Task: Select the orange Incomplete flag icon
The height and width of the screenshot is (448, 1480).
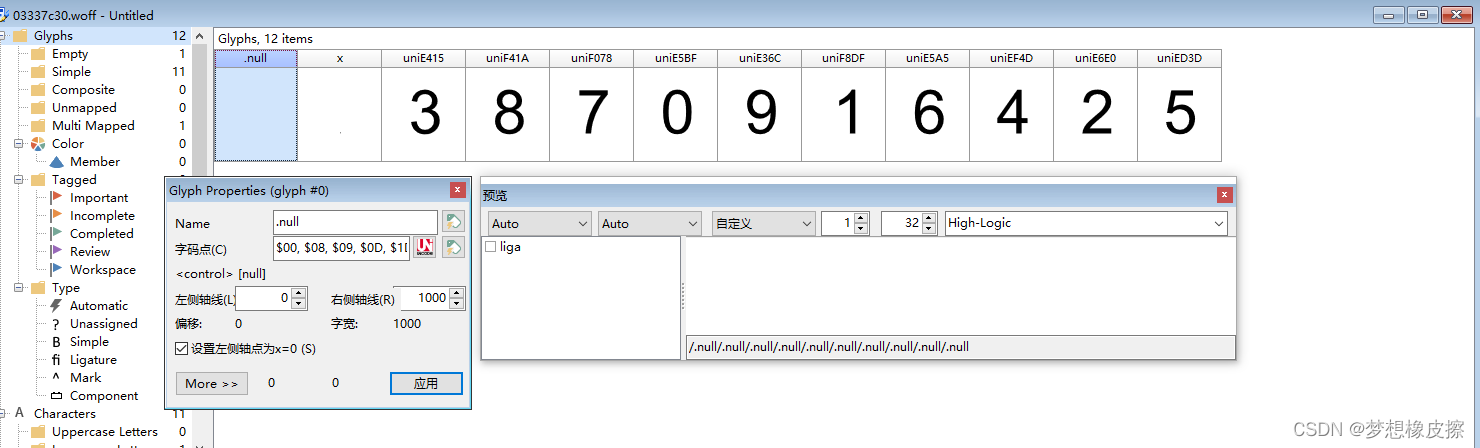Action: pos(56,216)
